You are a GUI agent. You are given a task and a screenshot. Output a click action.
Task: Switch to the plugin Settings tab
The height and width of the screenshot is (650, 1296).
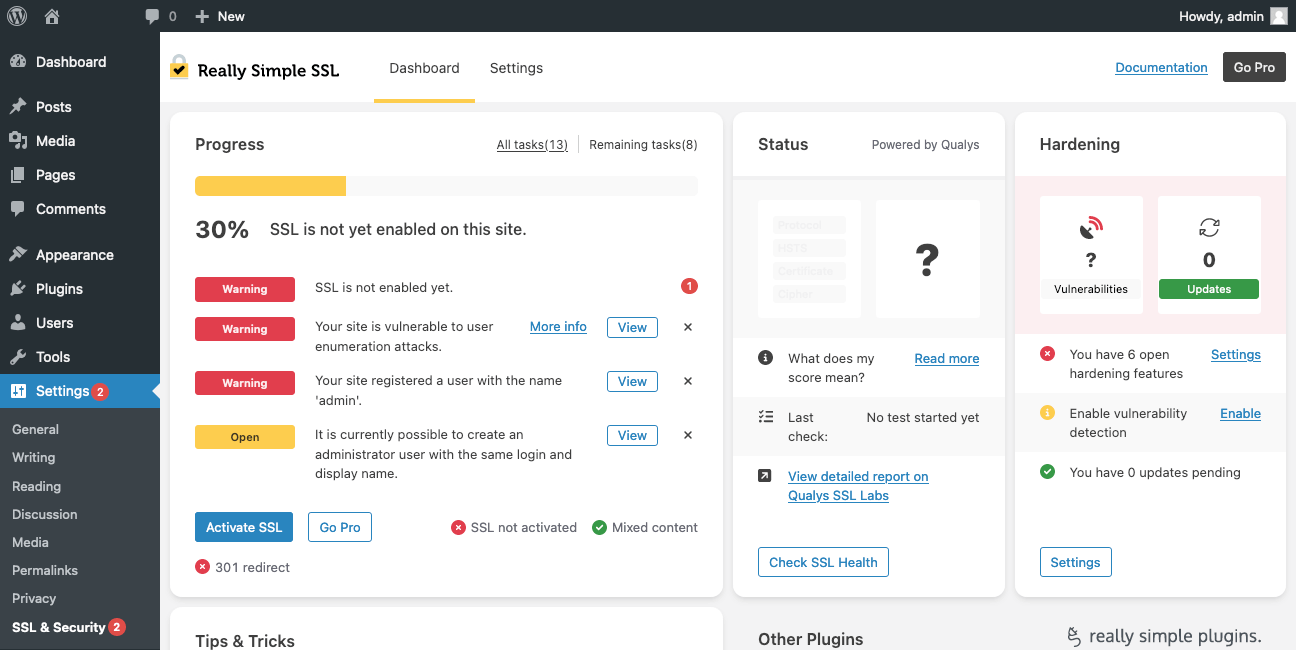[516, 68]
